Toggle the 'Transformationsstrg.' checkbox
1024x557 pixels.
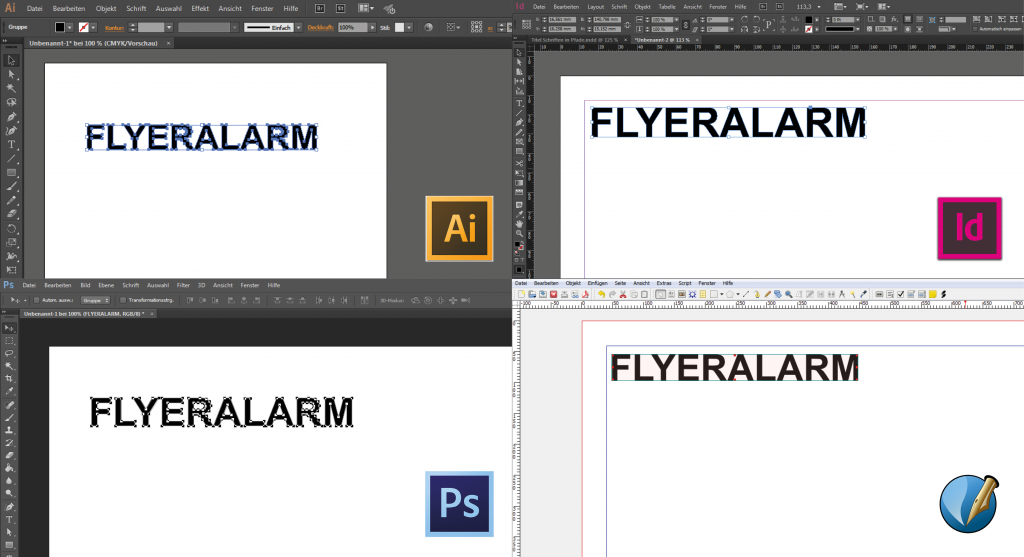(x=122, y=300)
